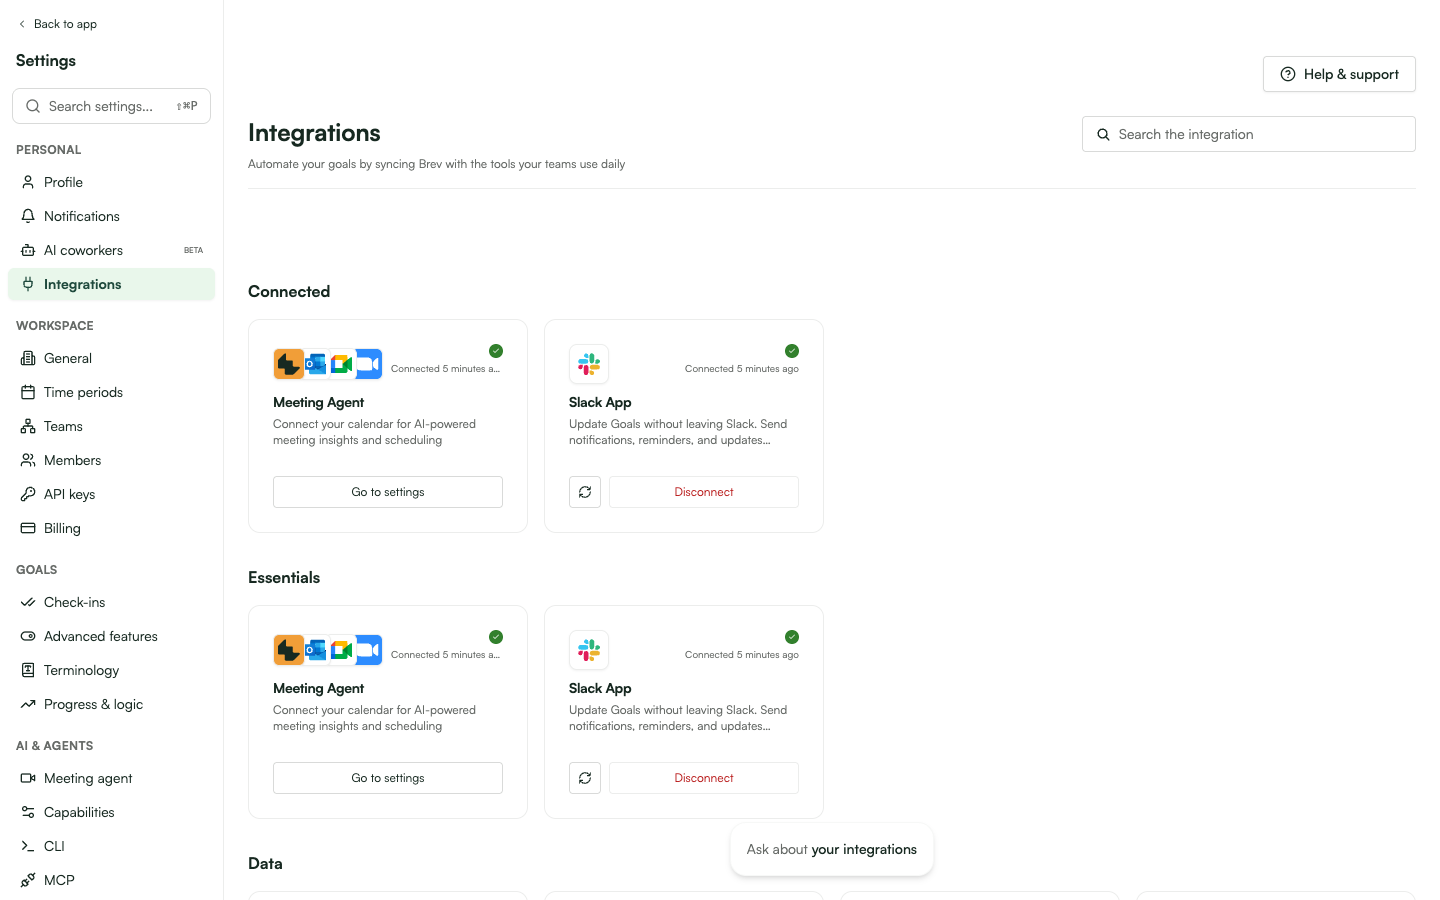
Task: Open CLI via the terminal prompt icon
Action: [28, 846]
